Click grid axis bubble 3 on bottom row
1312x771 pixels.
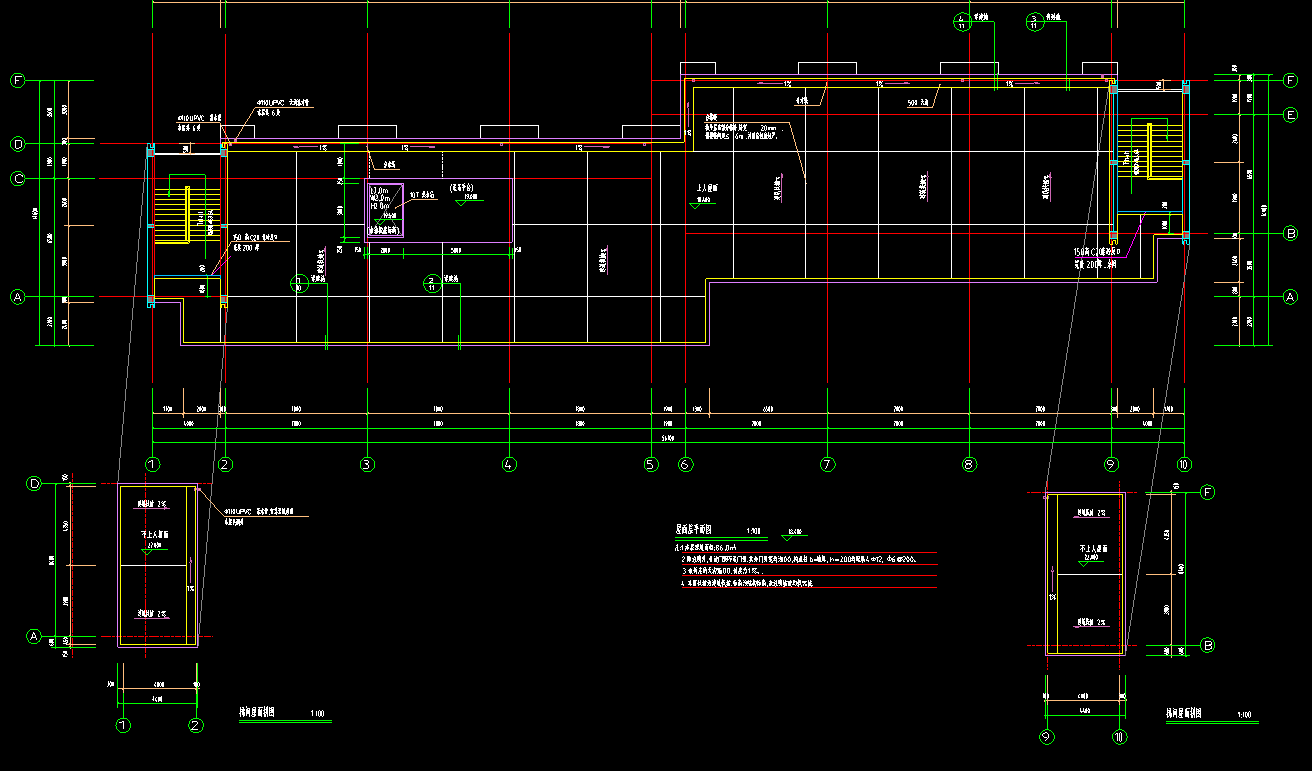click(x=367, y=464)
